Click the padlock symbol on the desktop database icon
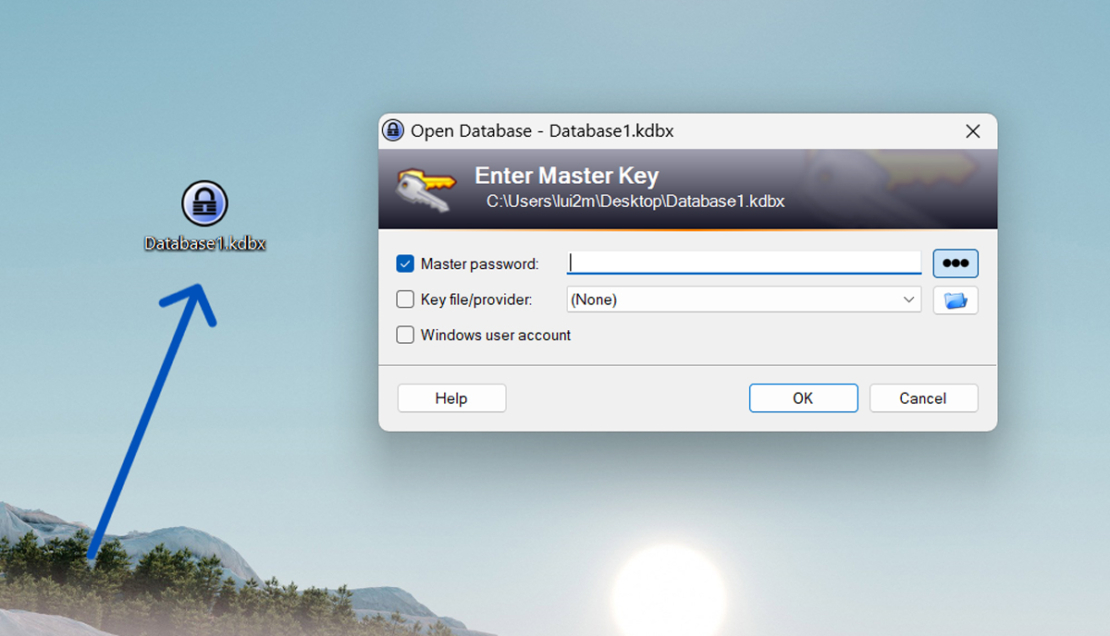 205,203
